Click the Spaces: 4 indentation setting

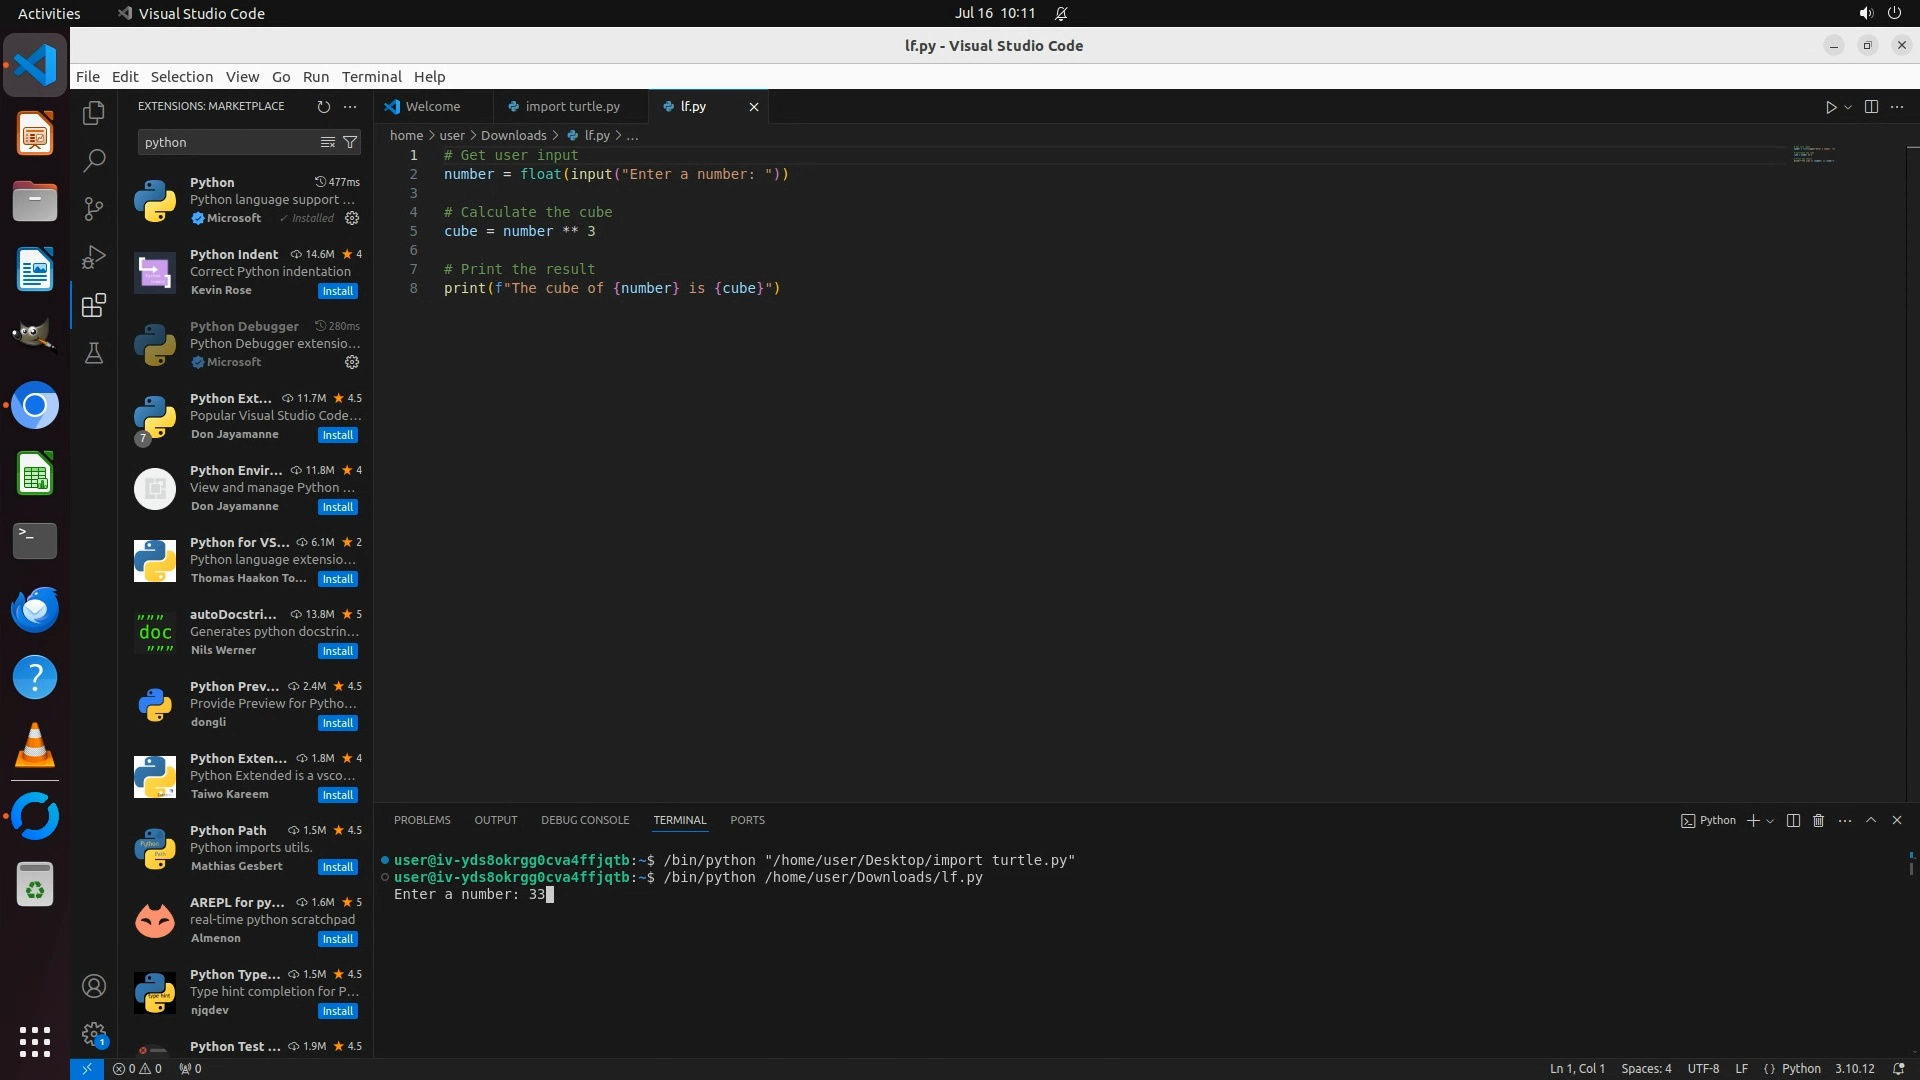(1646, 1068)
